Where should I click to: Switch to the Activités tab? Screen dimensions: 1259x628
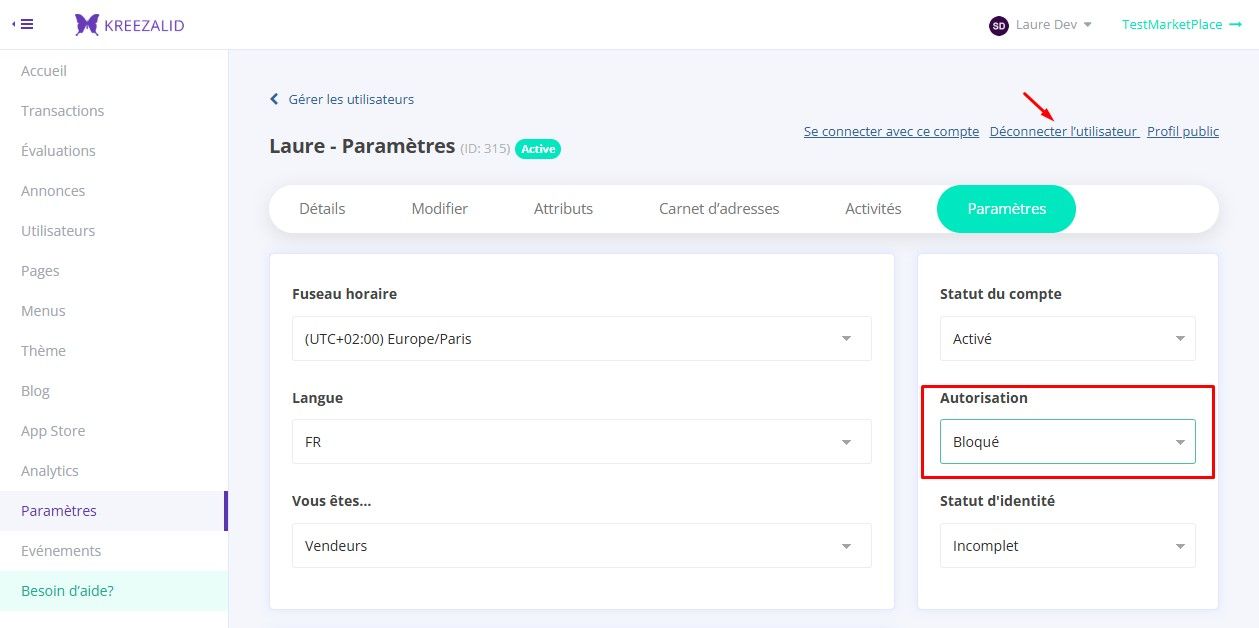(873, 209)
